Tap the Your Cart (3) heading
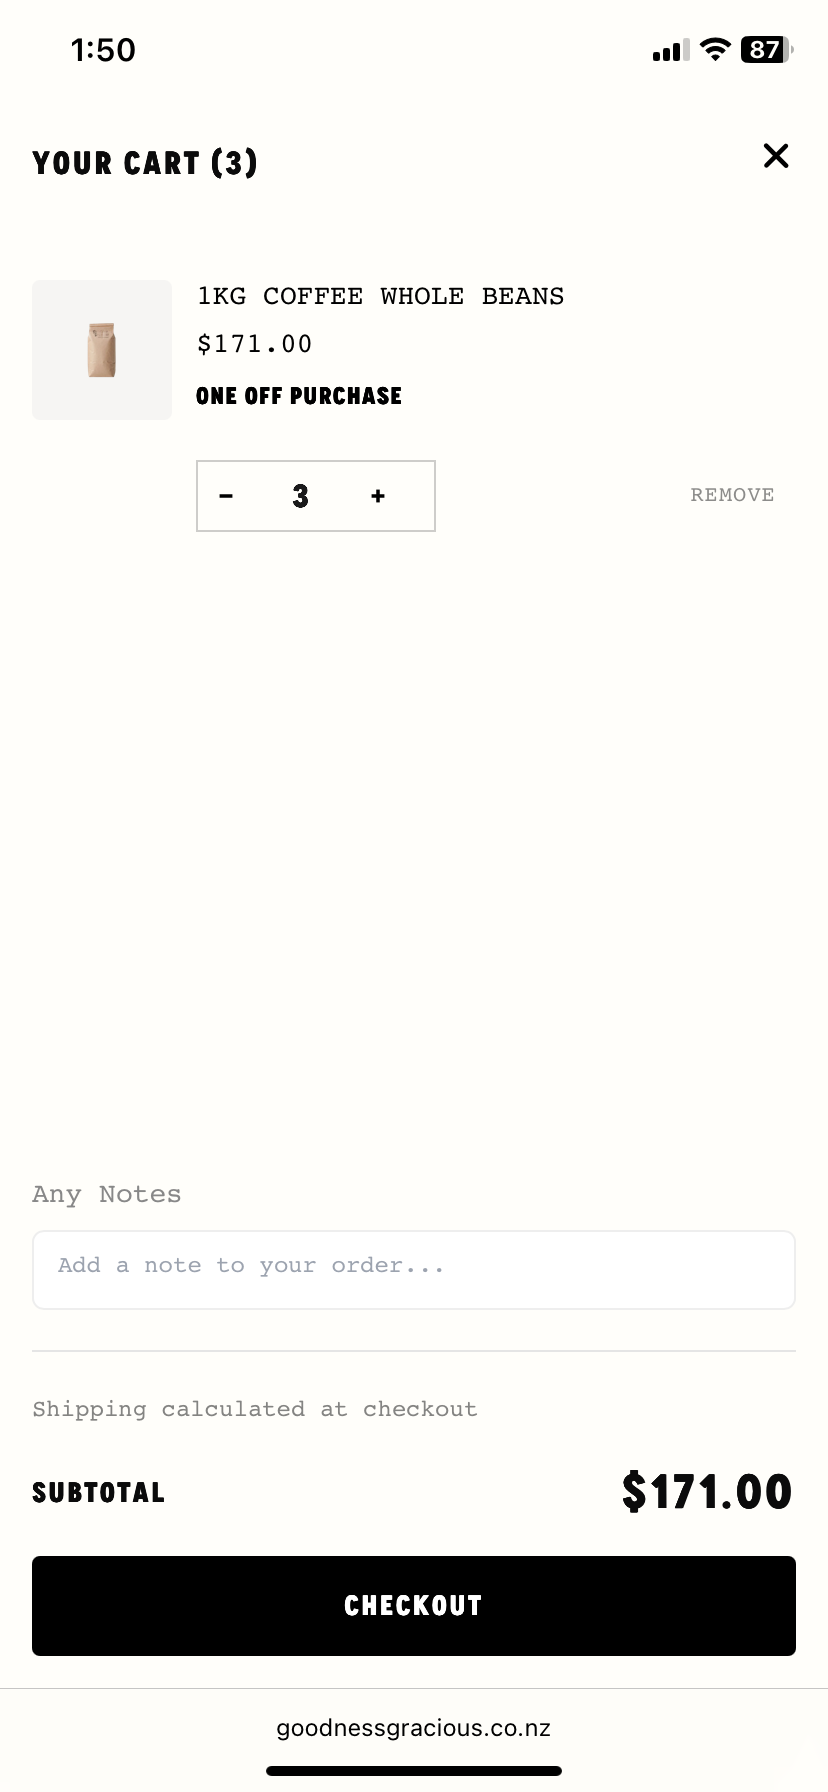Screen dimensions: 828x1792 coord(145,163)
